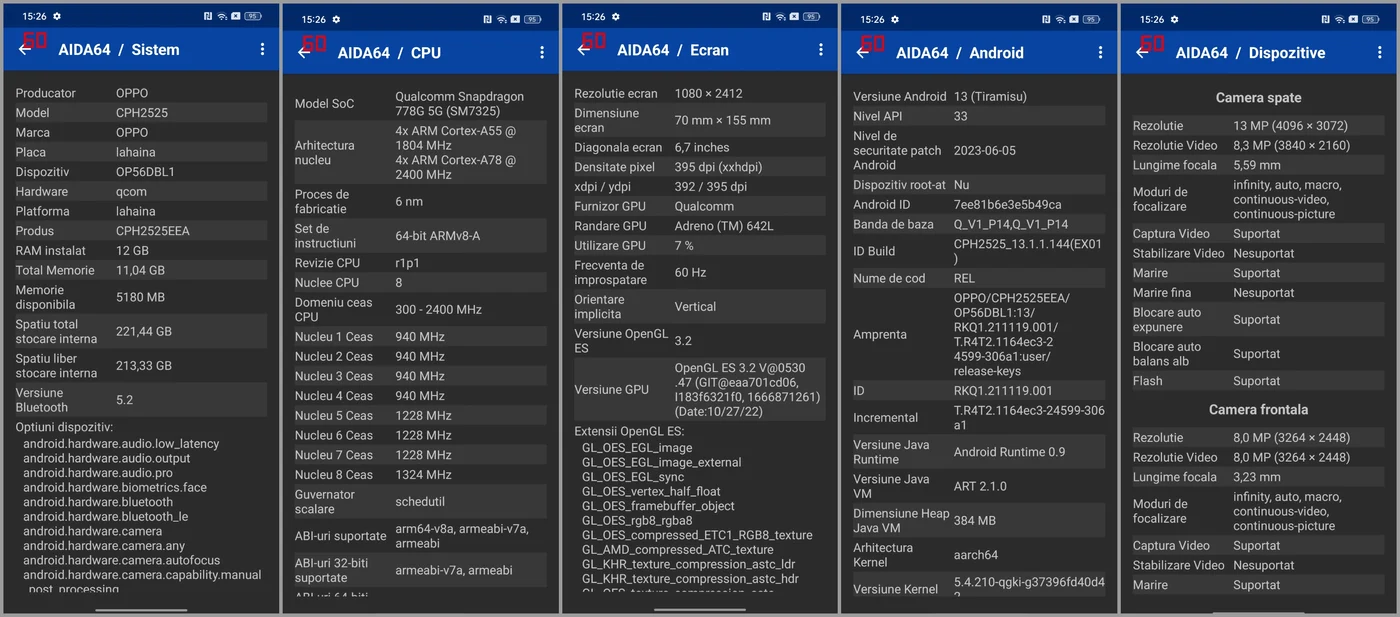Screen dimensions: 1400x617
Task: Tap battery indicator in Sistem screen status bar
Action: 253,17
